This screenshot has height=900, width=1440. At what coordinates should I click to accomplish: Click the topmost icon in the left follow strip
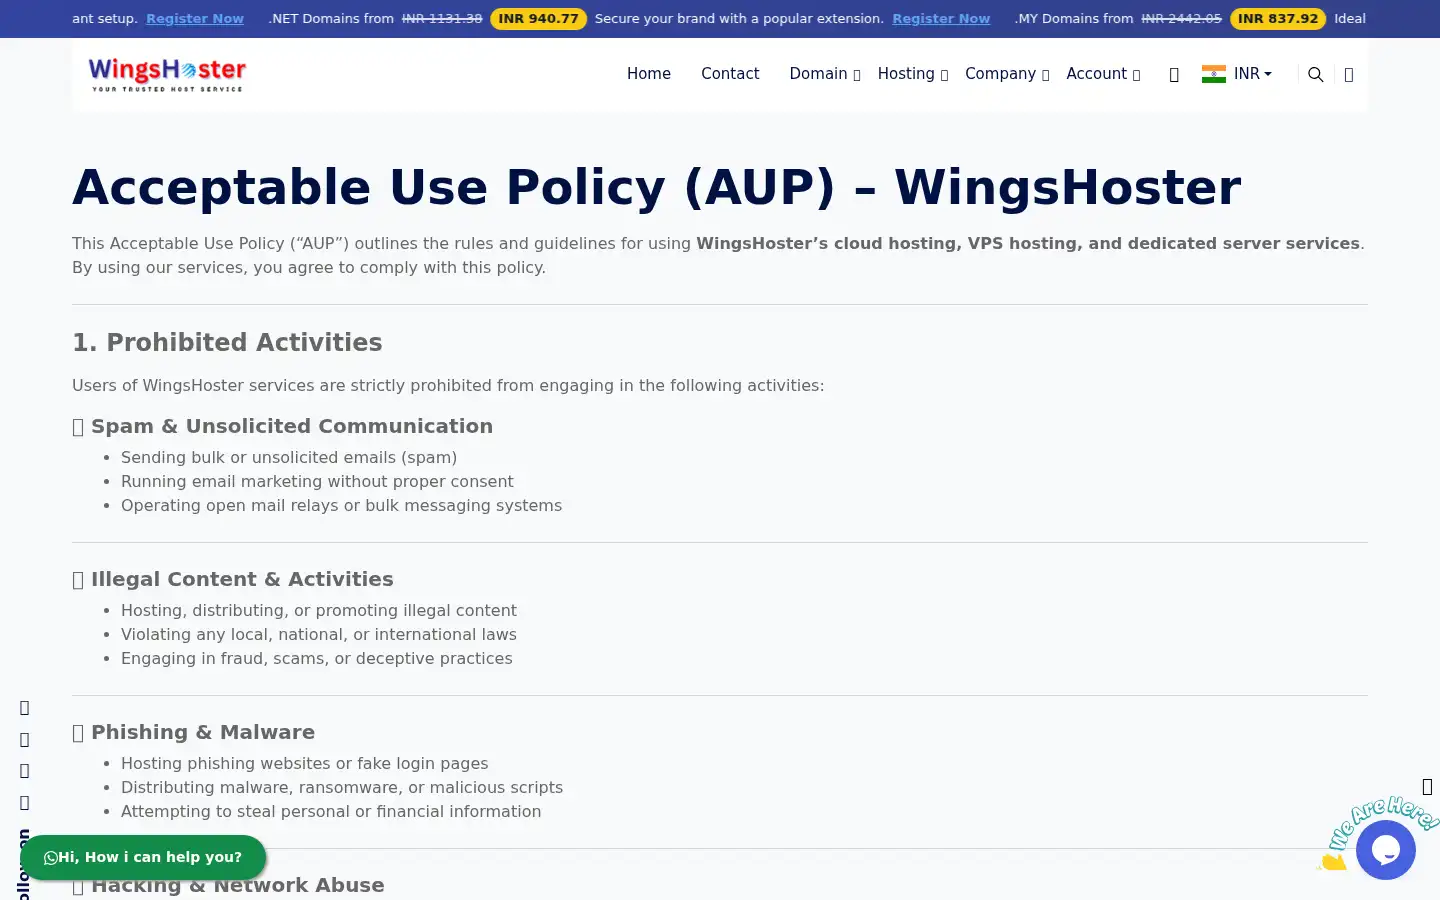point(25,708)
